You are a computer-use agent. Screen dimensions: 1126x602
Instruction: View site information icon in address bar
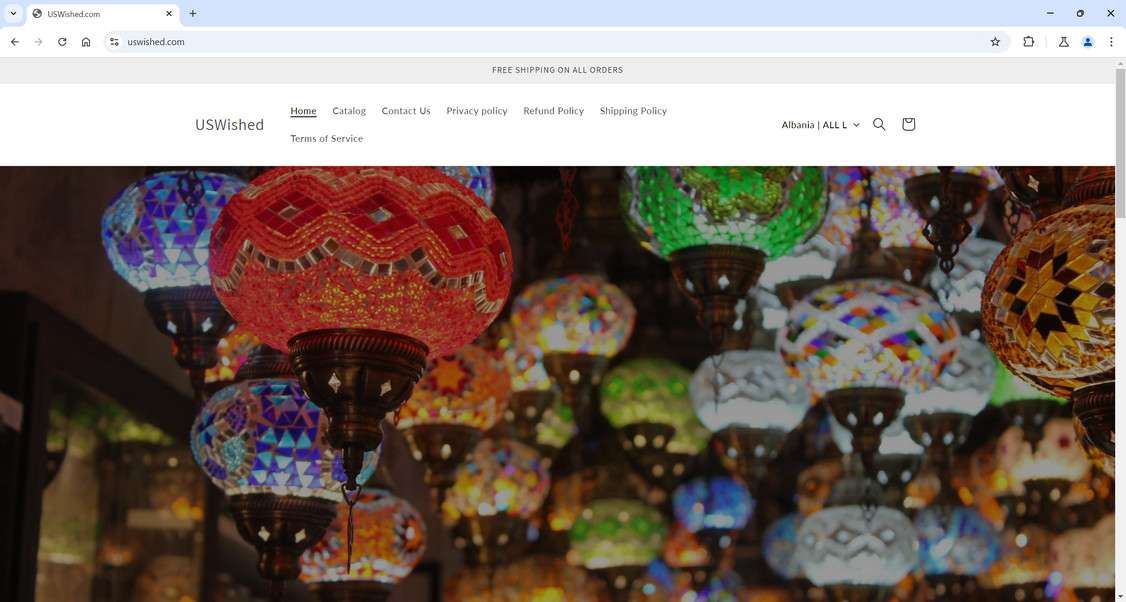tap(113, 42)
